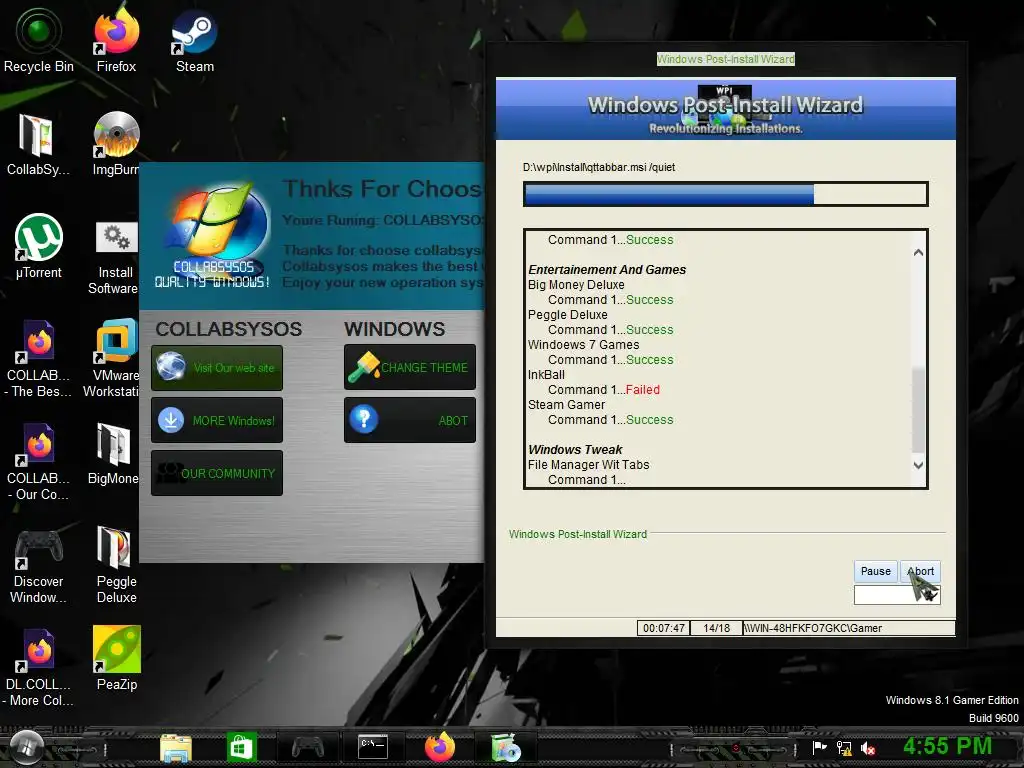The width and height of the screenshot is (1024, 768).
Task: Switch to the command prompt taskbar icon
Action: click(373, 747)
